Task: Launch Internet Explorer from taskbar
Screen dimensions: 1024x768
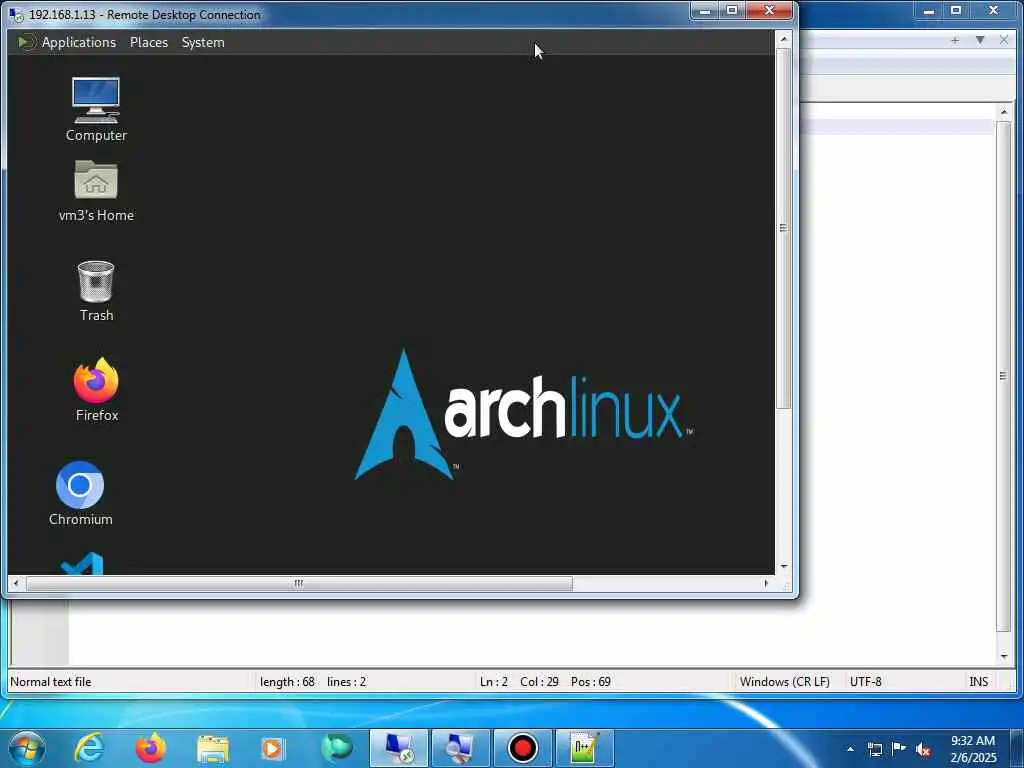Action: [89, 748]
